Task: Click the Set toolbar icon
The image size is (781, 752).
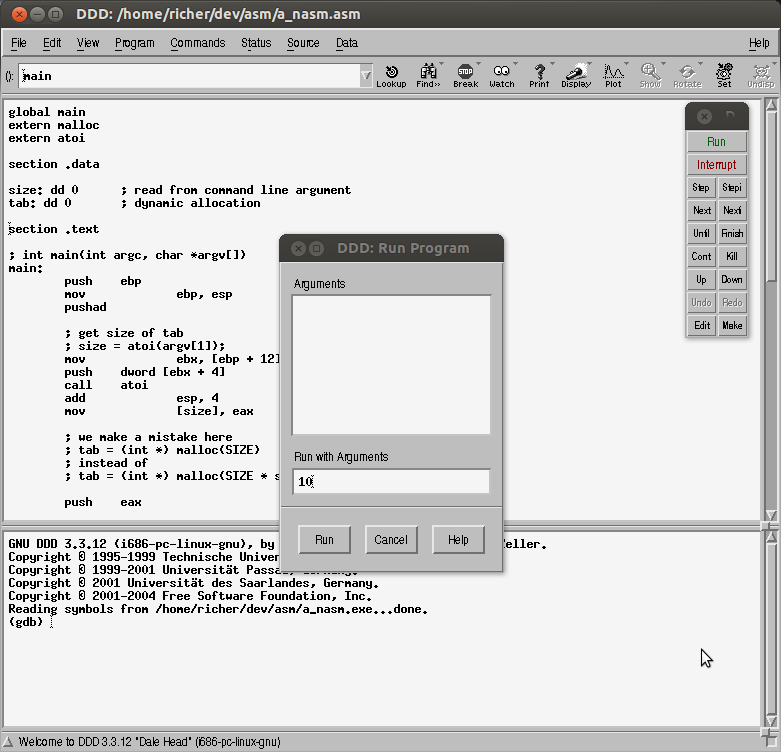Action: coord(724,76)
